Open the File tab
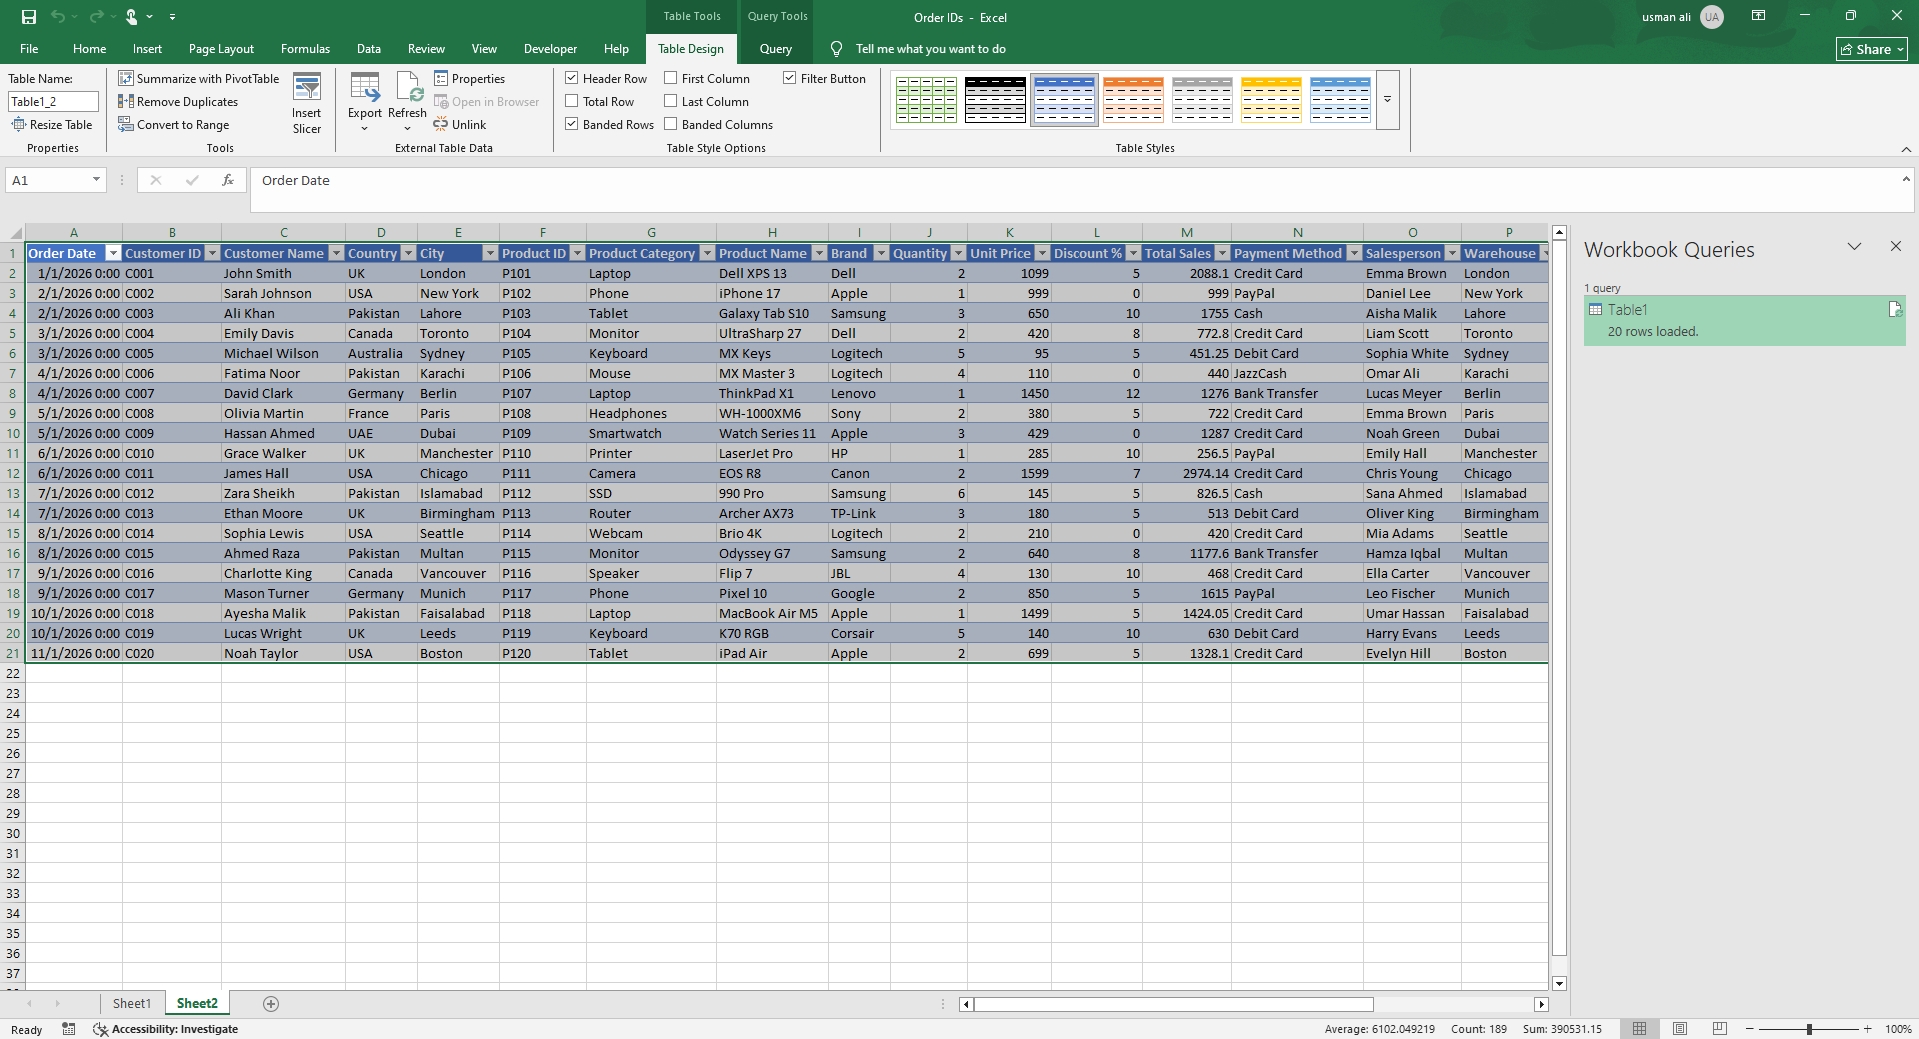 point(29,49)
